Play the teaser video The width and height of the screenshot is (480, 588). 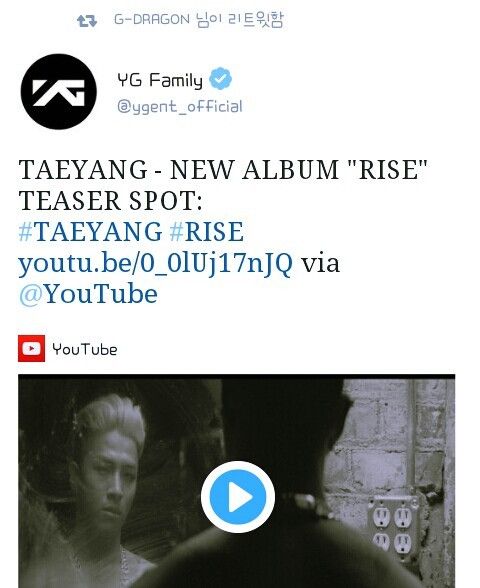pyautogui.click(x=238, y=497)
